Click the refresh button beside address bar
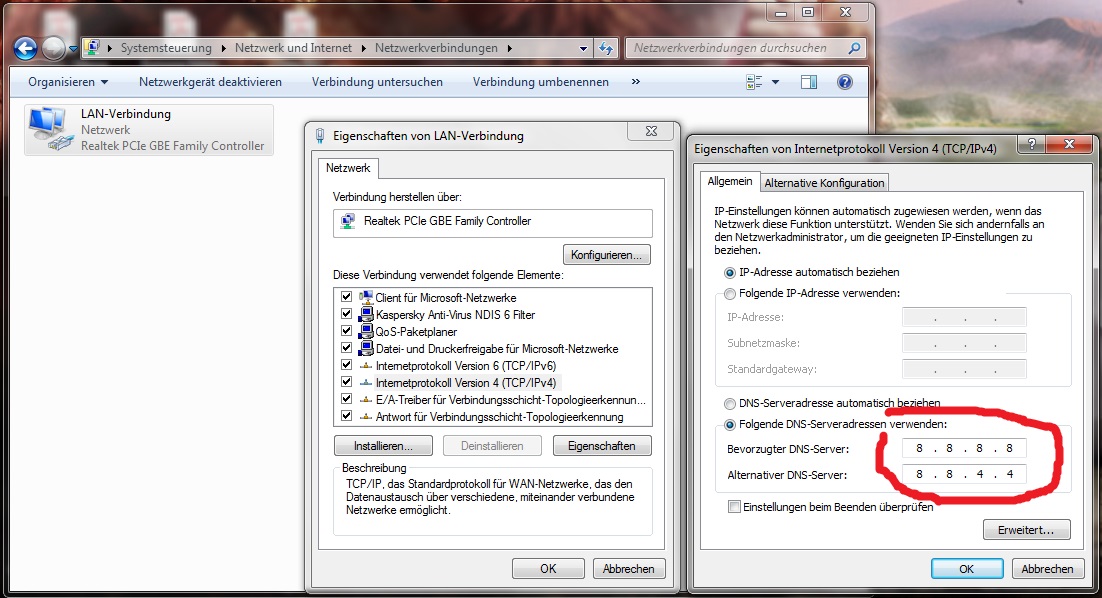Image resolution: width=1102 pixels, height=598 pixels. (605, 48)
